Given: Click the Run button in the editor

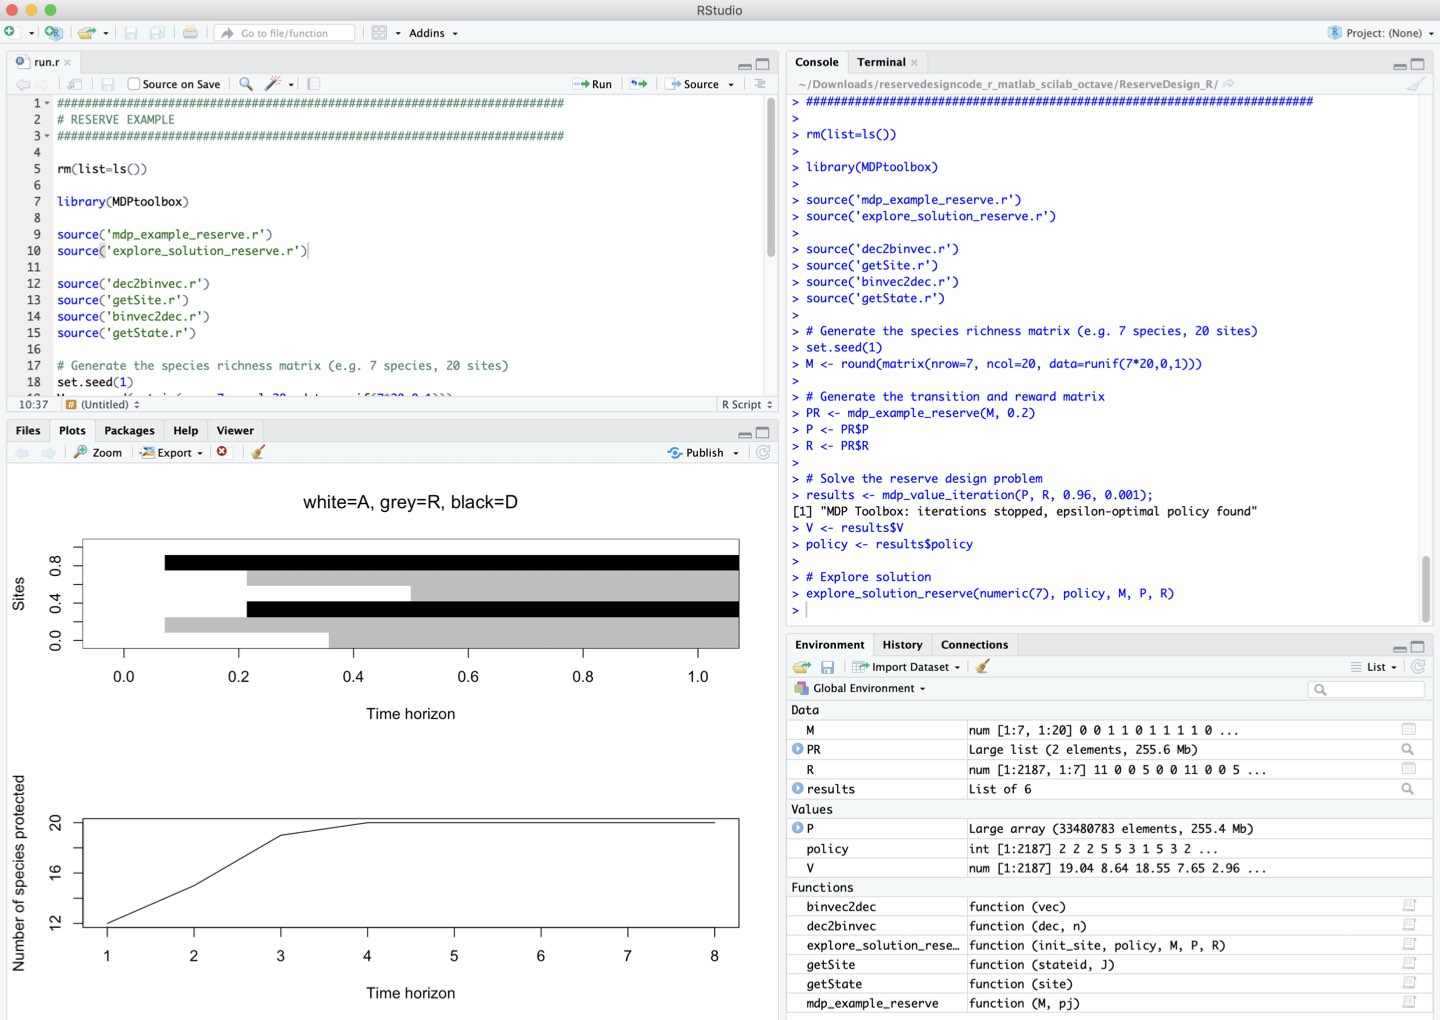Looking at the screenshot, I should pos(592,84).
